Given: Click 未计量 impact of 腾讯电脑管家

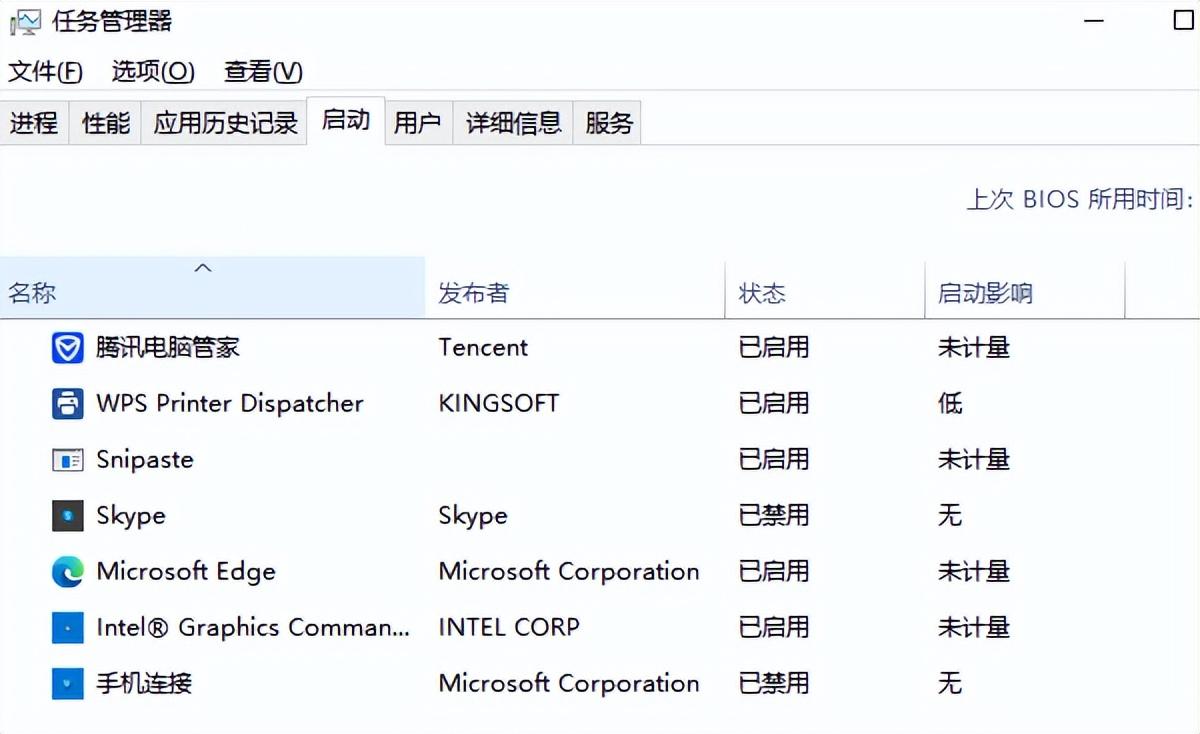Looking at the screenshot, I should 974,348.
